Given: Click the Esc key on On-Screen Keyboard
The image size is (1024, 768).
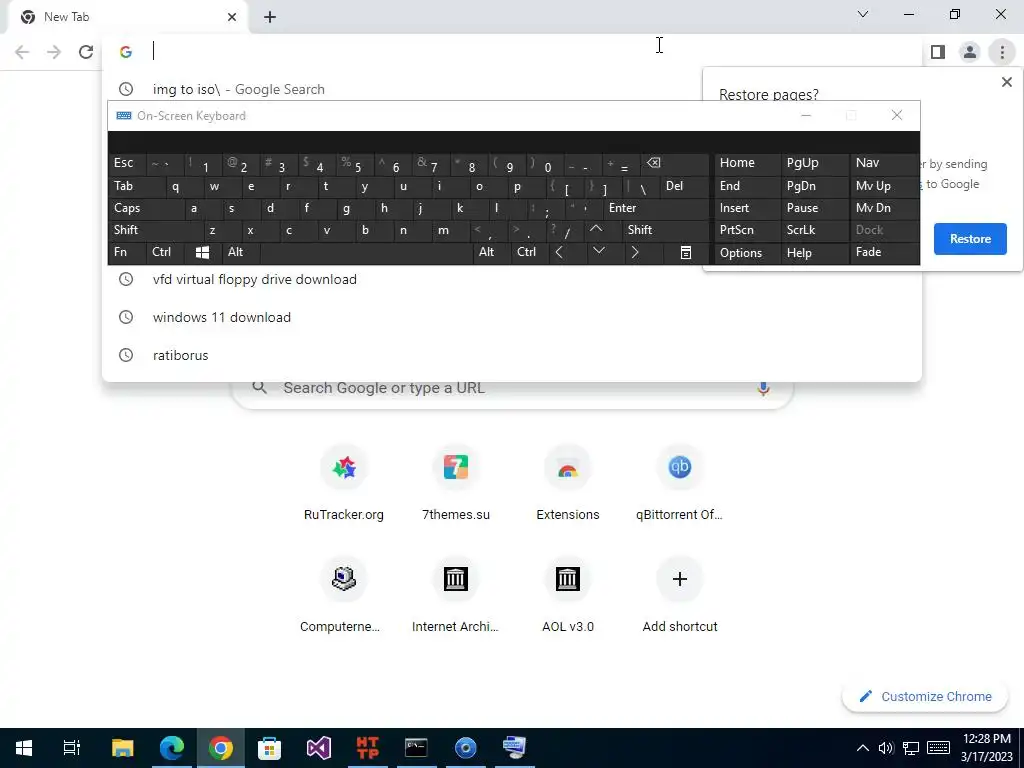Looking at the screenshot, I should pyautogui.click(x=127, y=164).
